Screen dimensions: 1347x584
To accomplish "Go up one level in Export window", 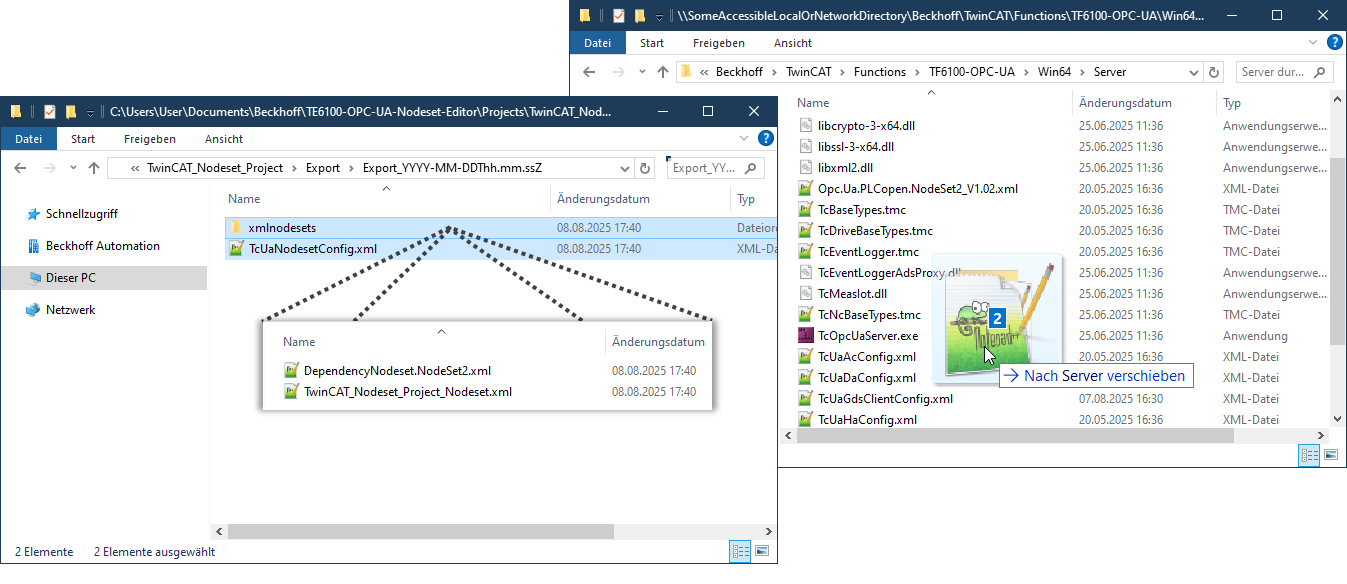I will [x=94, y=168].
